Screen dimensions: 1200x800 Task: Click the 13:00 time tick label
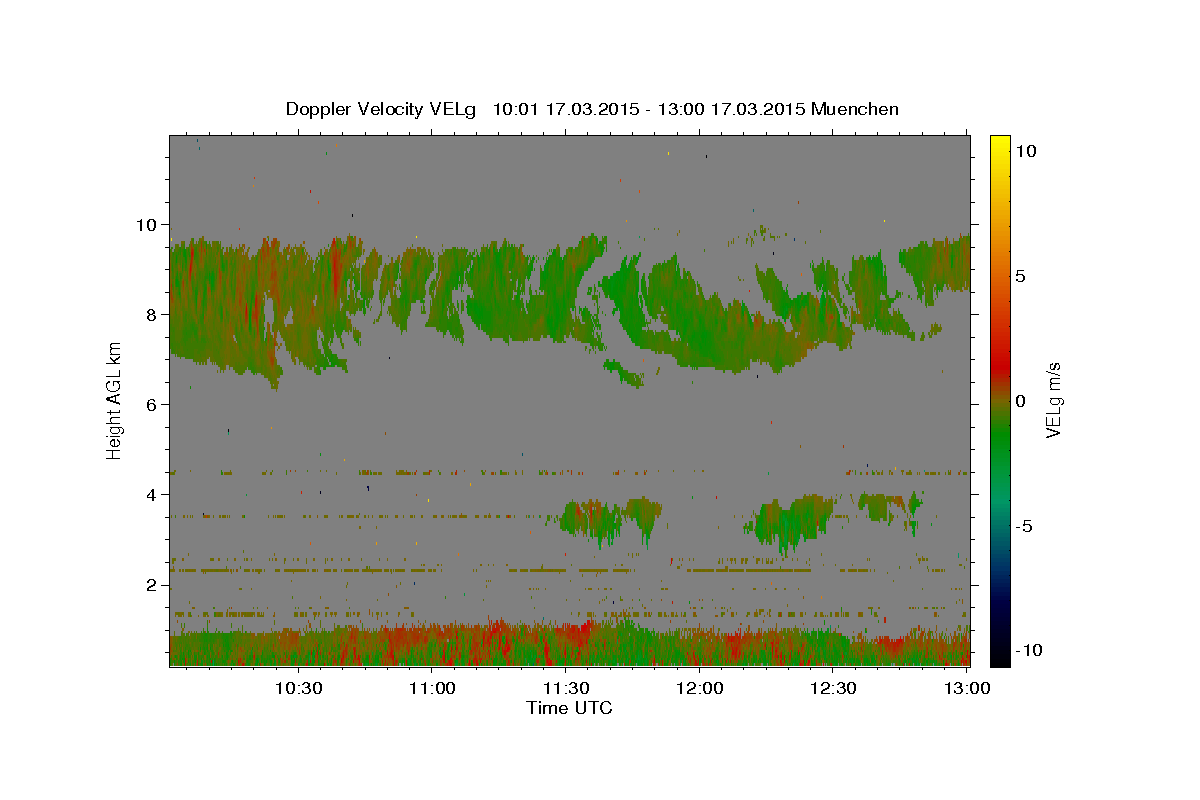click(967, 688)
